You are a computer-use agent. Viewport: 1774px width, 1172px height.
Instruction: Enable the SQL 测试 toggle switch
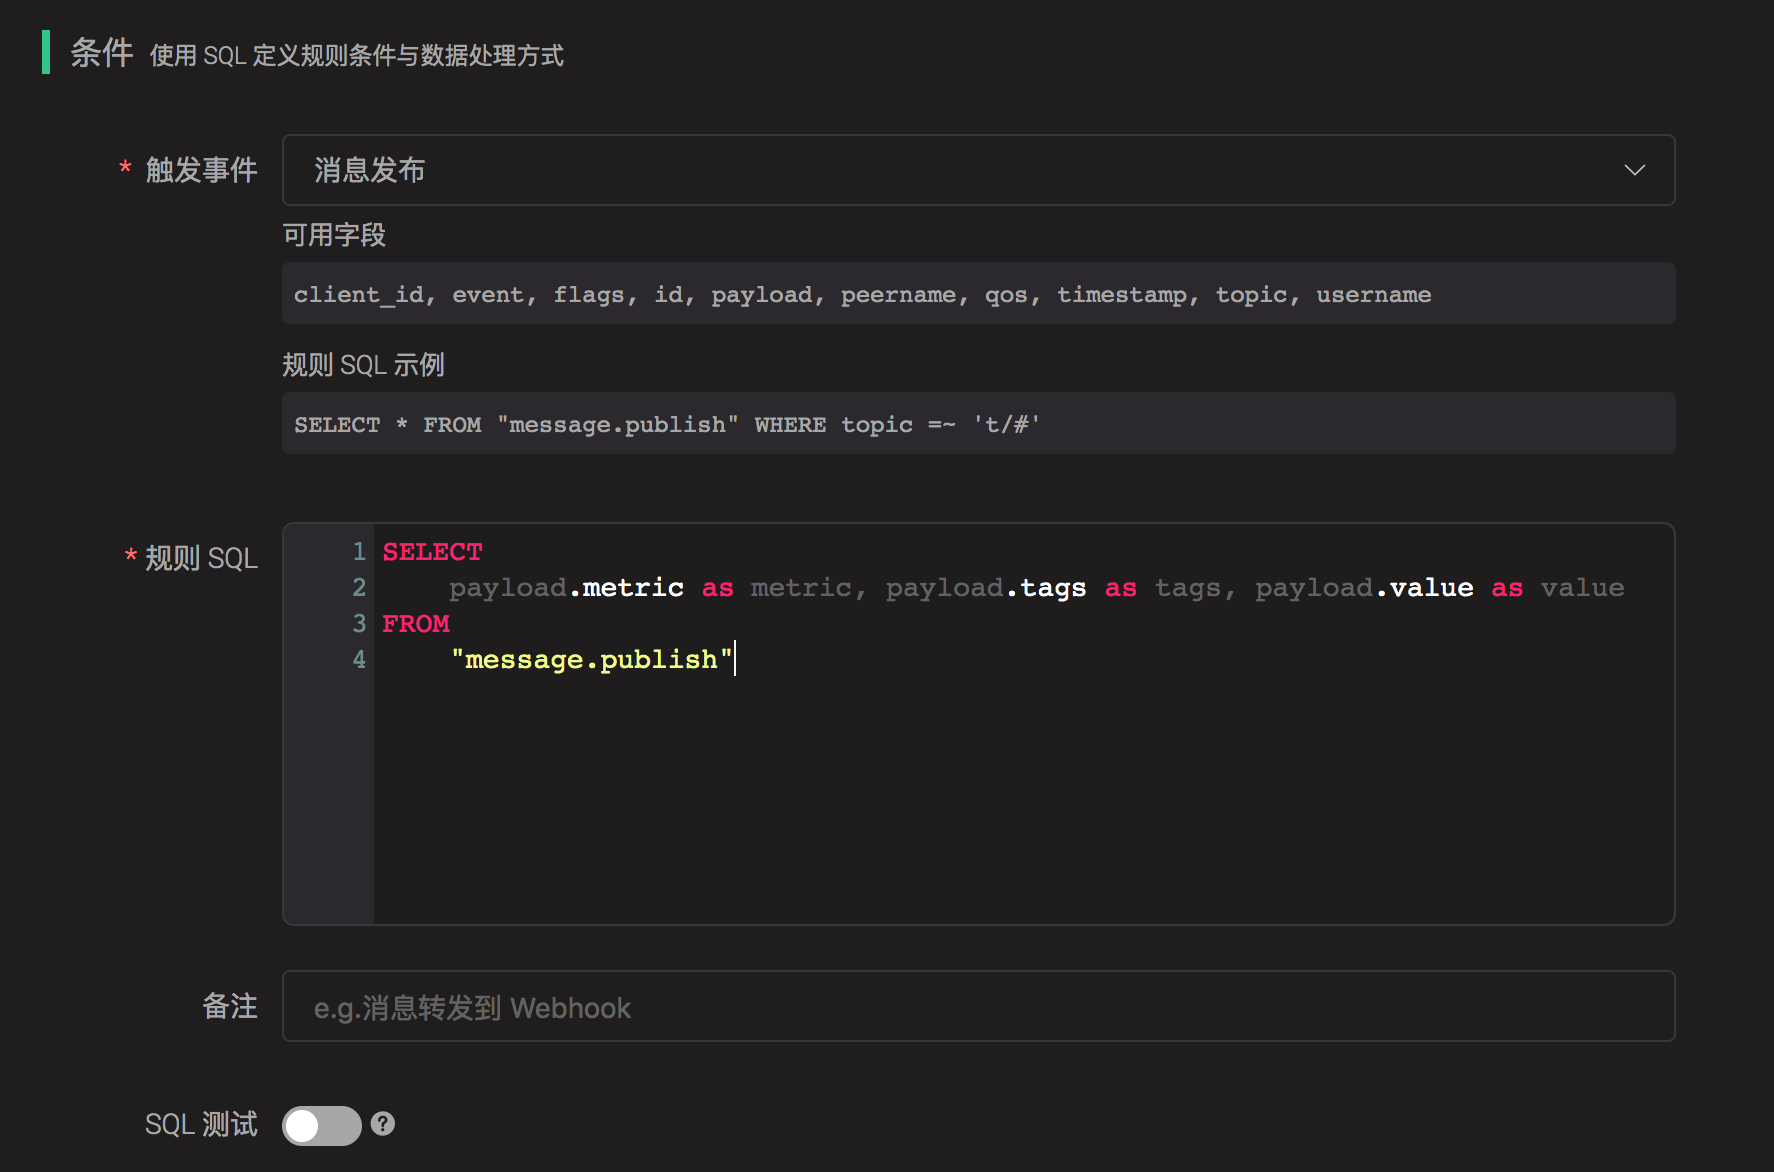pyautogui.click(x=321, y=1125)
